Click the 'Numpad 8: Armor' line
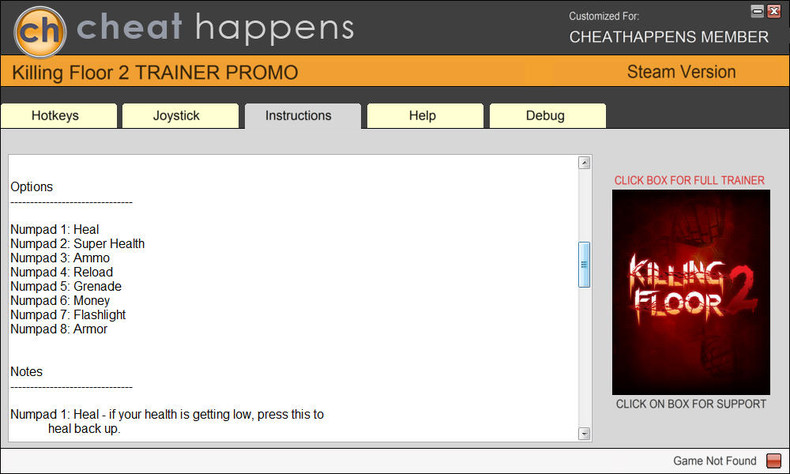This screenshot has width=790, height=474. (x=58, y=329)
